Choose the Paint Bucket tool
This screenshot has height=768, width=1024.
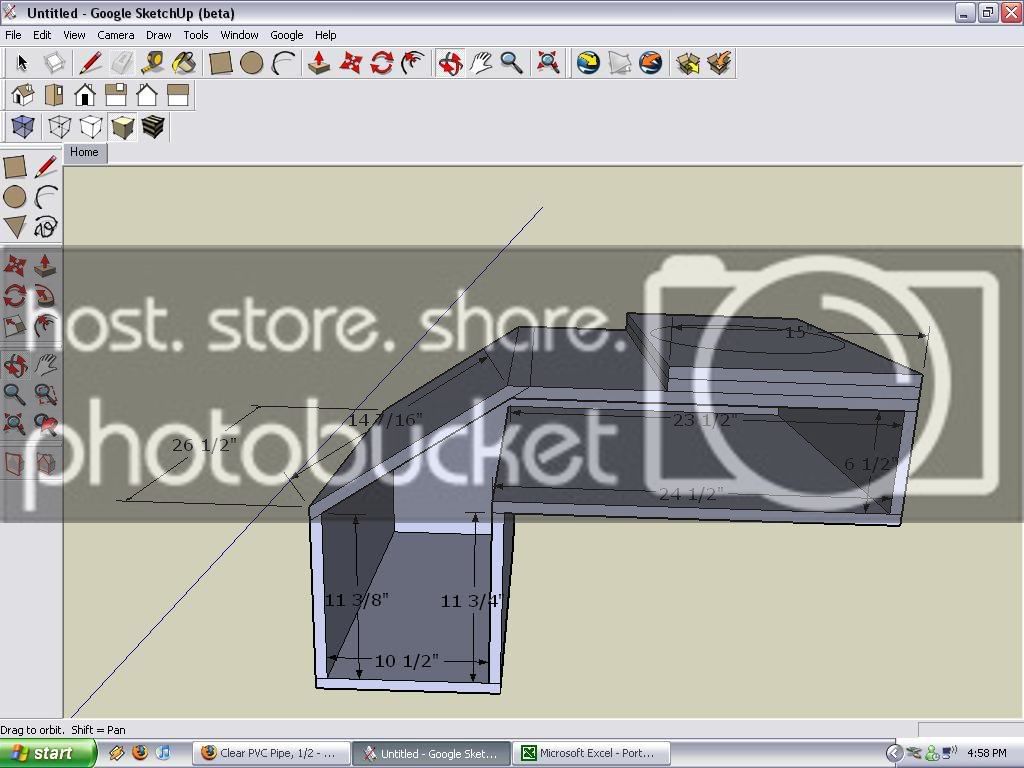pyautogui.click(x=185, y=63)
